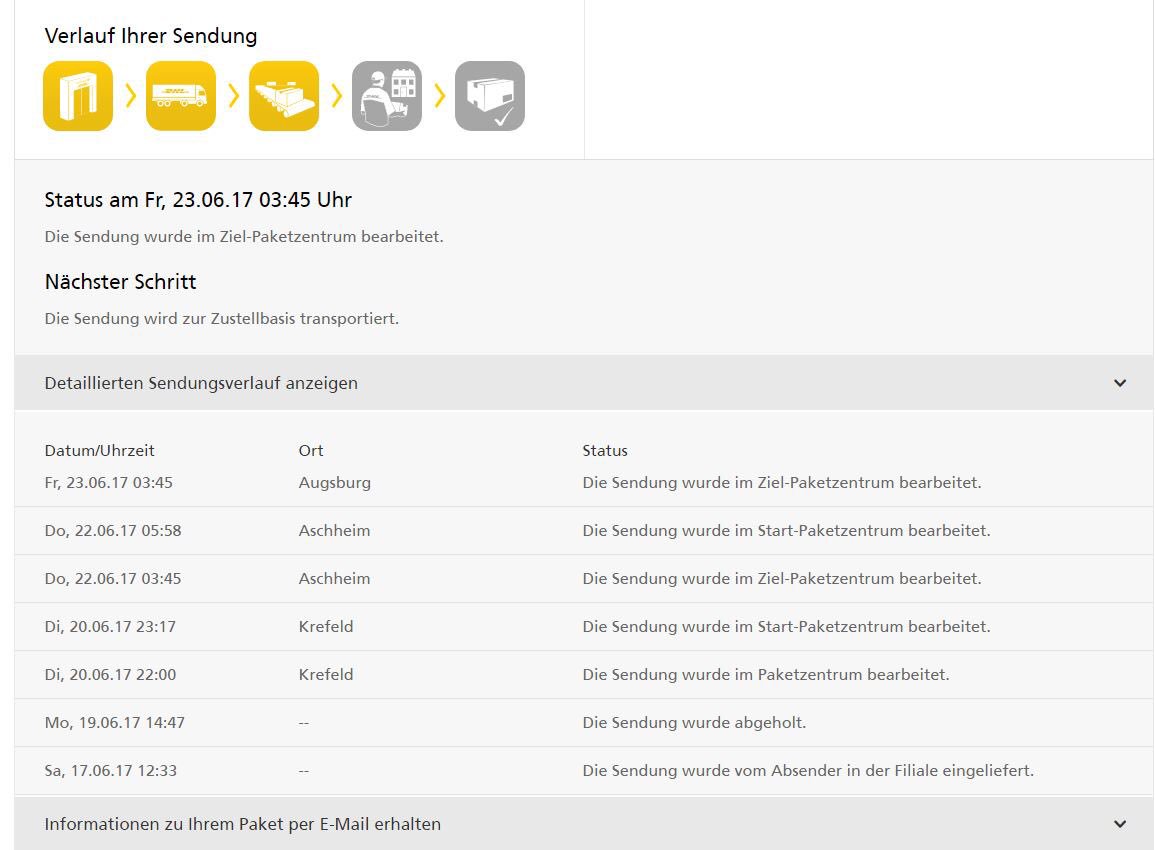Image resolution: width=1155 pixels, height=850 pixels.
Task: Click the parcel center conveyor belt icon
Action: (x=283, y=95)
